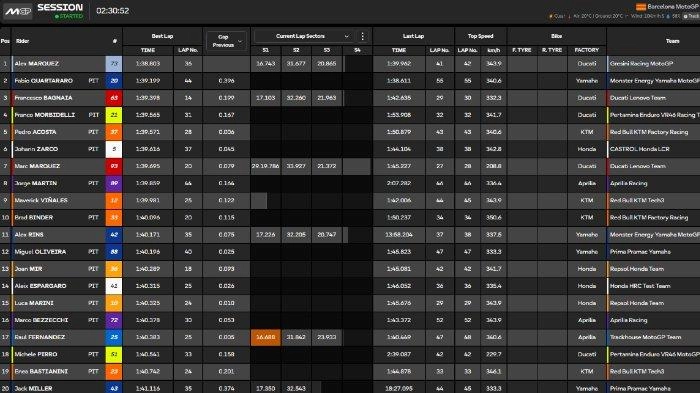700x393 pixels.
Task: Click the CASTROL Honda LCR team name
Action: pos(640,149)
